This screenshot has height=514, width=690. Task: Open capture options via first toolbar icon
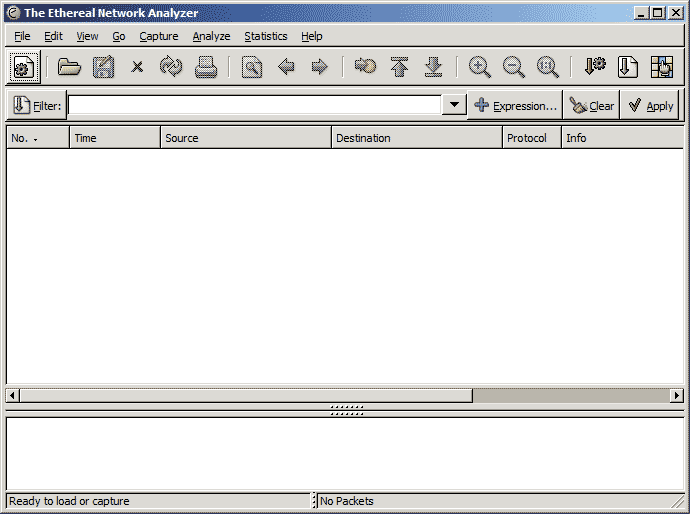[23, 67]
